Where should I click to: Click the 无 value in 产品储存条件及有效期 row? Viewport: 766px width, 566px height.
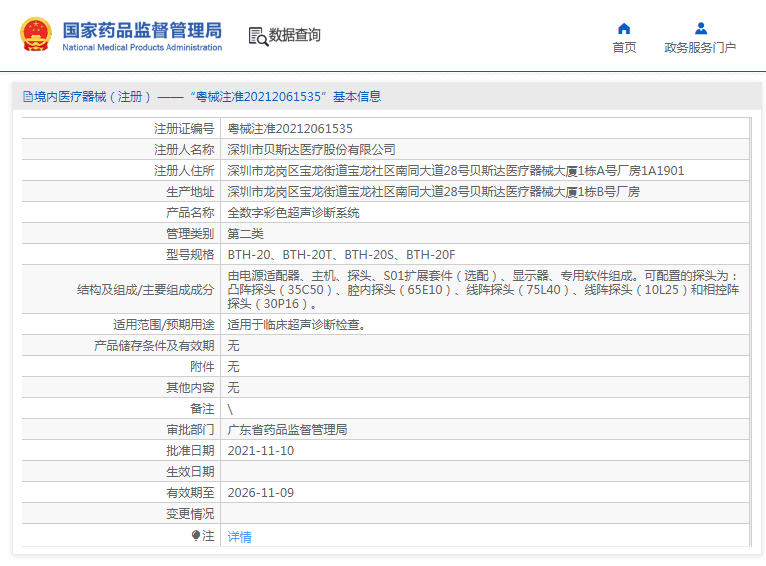coord(233,345)
